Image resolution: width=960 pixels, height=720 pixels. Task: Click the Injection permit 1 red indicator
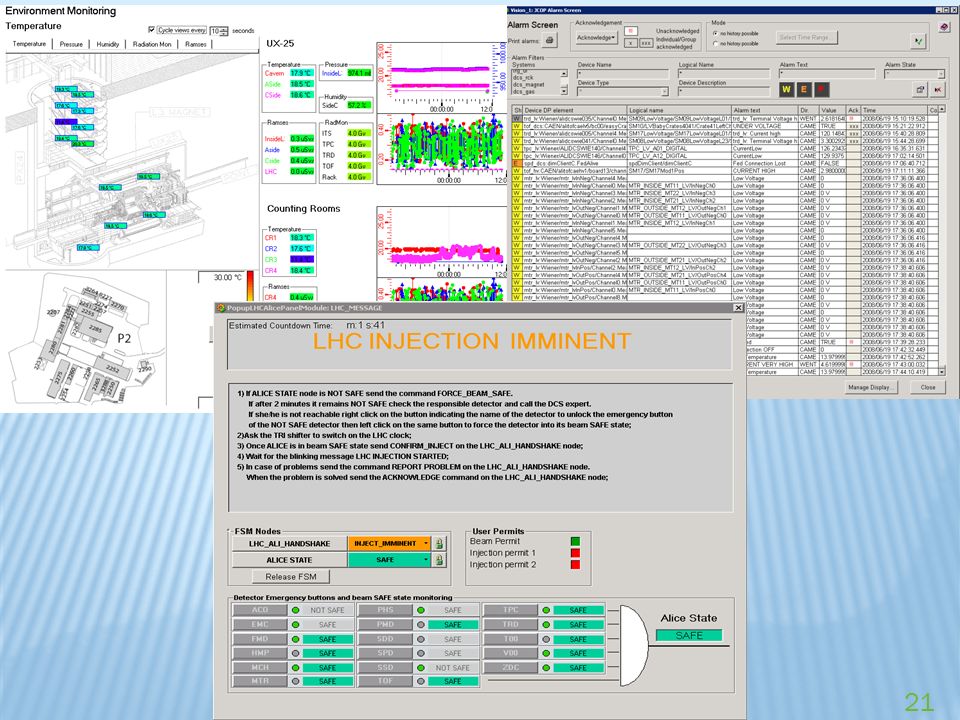point(575,553)
